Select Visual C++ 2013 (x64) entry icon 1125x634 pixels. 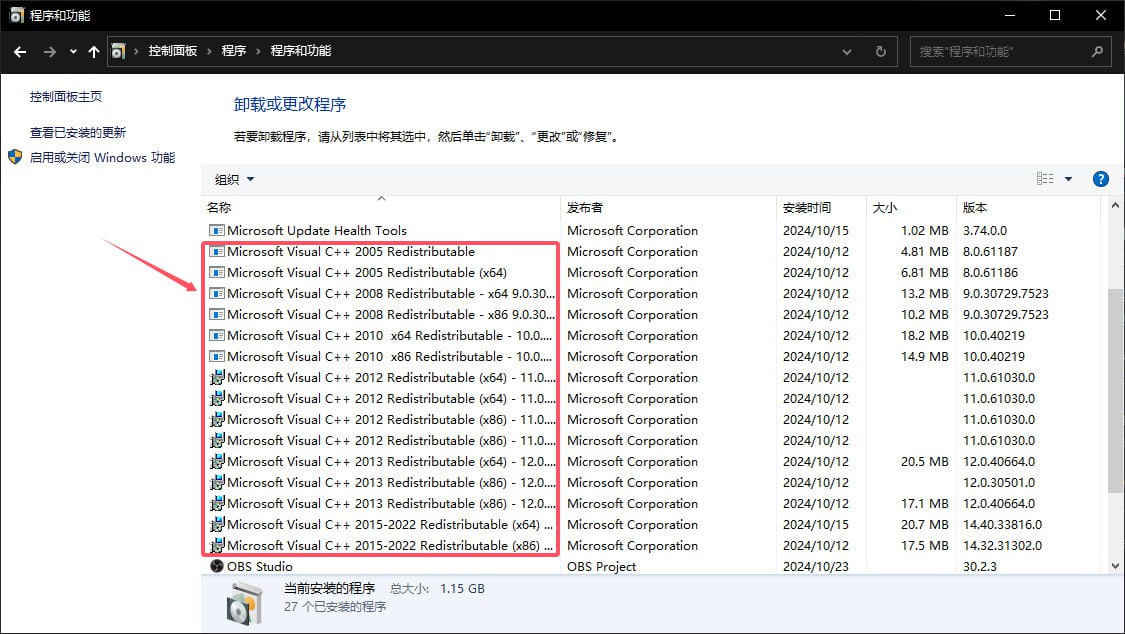pos(217,461)
